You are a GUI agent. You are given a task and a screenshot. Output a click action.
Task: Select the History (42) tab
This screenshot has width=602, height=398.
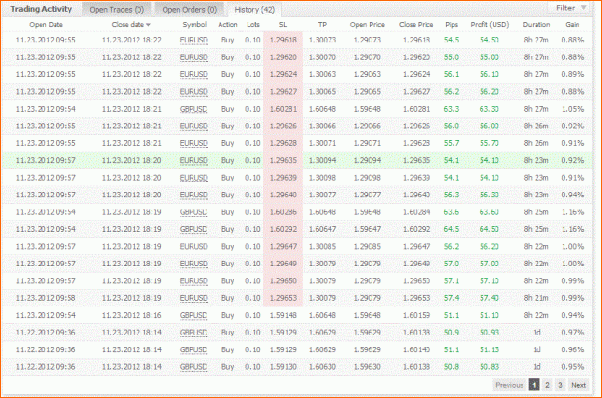click(x=255, y=10)
